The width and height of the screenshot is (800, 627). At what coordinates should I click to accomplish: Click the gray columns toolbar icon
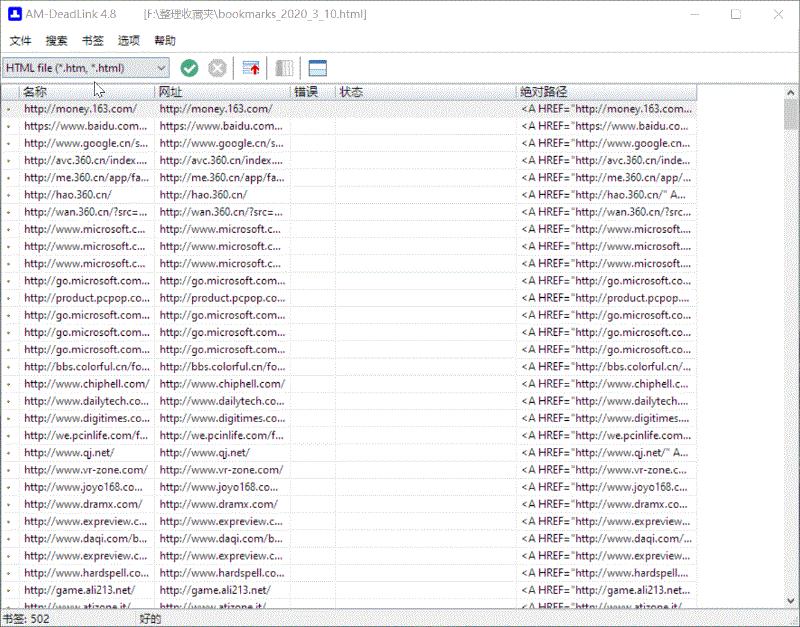[285, 68]
